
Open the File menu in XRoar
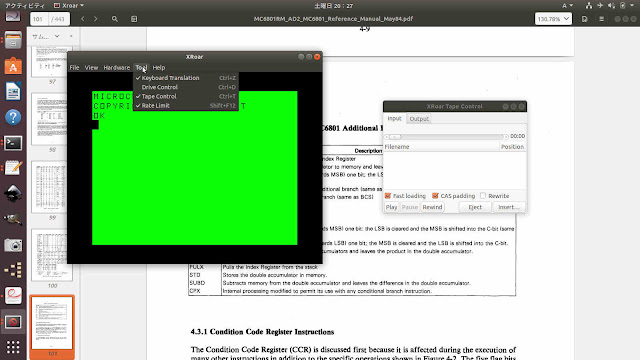pos(74,68)
